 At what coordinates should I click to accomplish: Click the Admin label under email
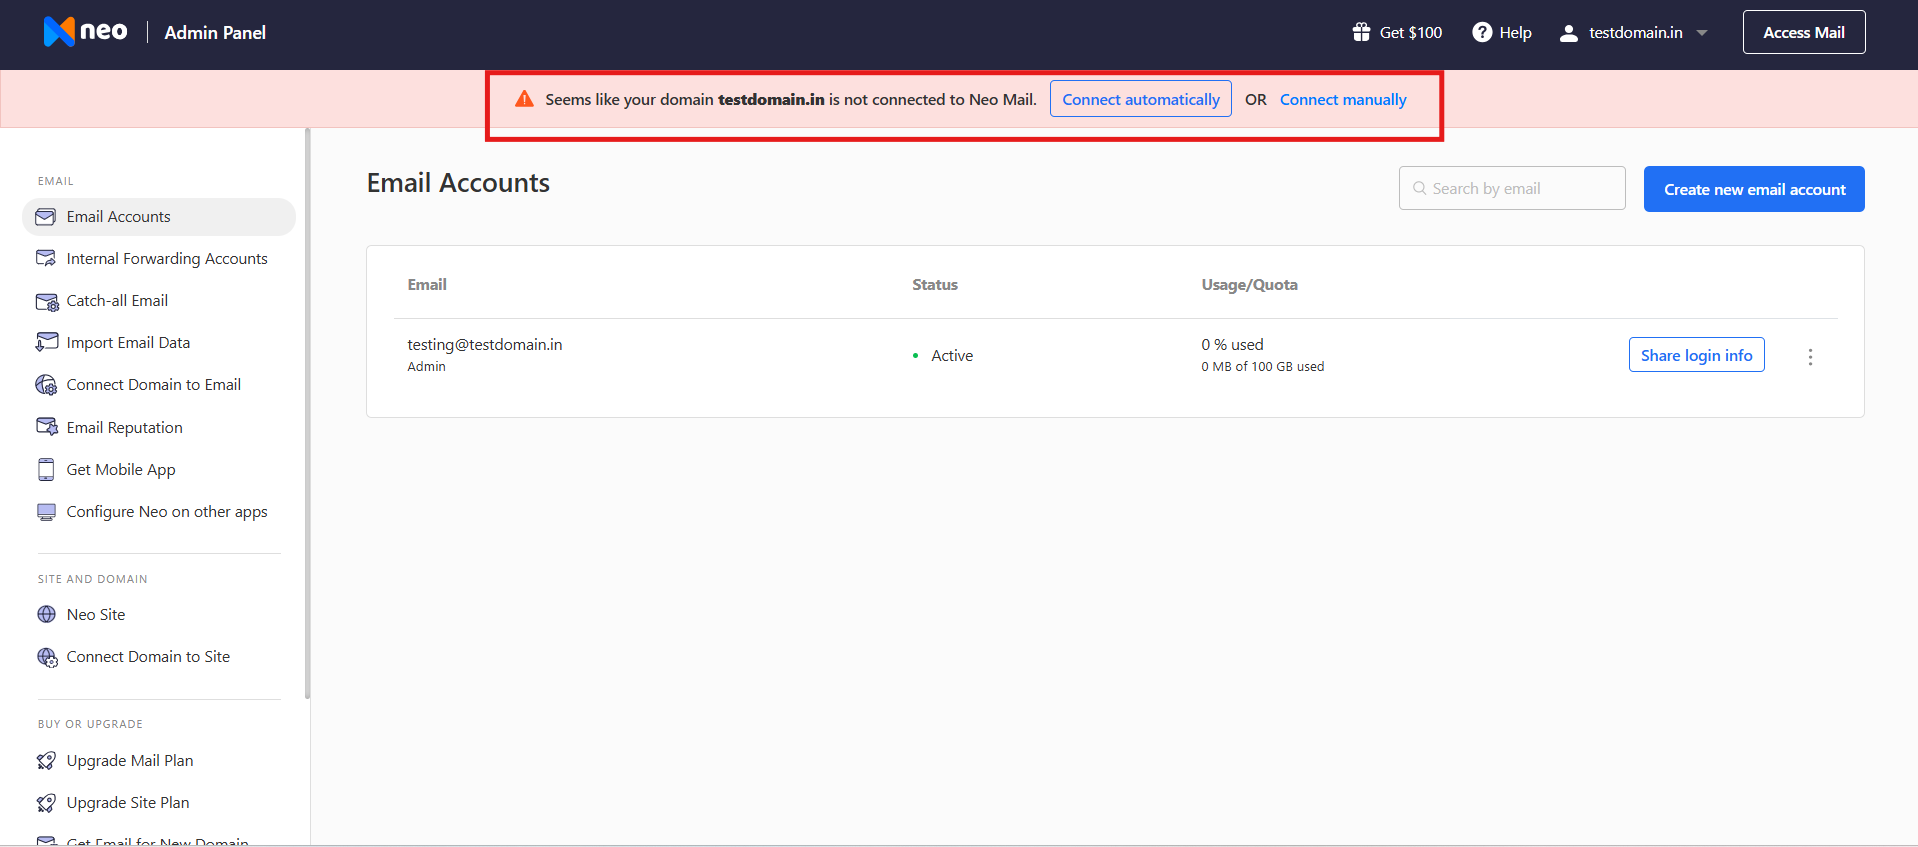[427, 367]
